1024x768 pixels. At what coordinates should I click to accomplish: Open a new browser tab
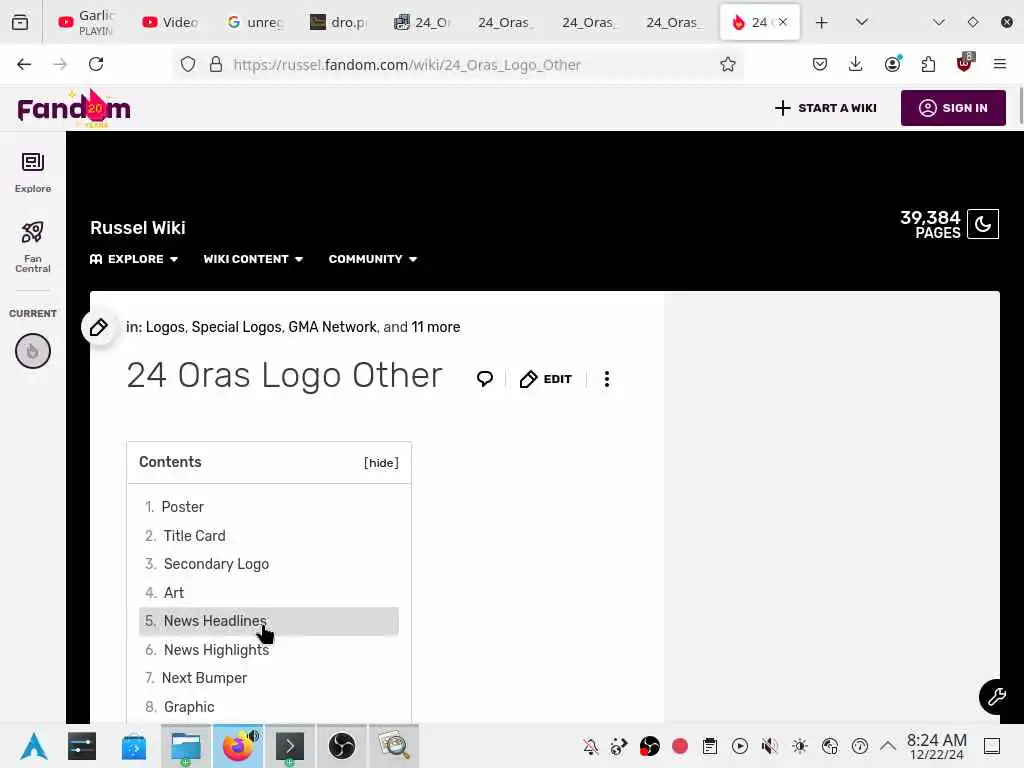tap(822, 22)
